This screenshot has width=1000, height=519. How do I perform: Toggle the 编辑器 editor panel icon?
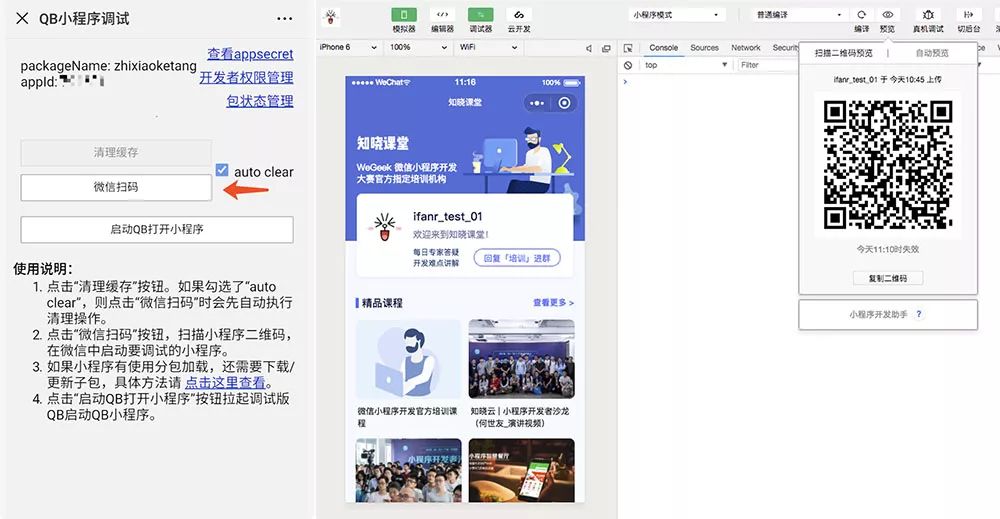coord(442,15)
